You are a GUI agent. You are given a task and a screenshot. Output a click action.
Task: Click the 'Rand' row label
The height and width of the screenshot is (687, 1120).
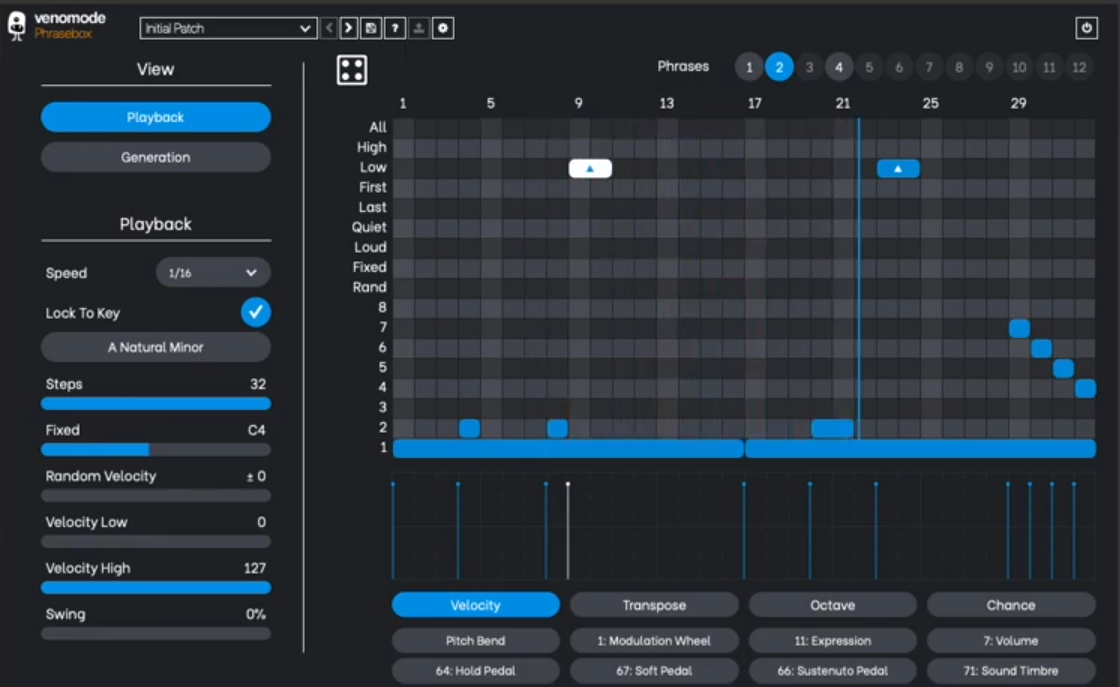[x=369, y=287]
